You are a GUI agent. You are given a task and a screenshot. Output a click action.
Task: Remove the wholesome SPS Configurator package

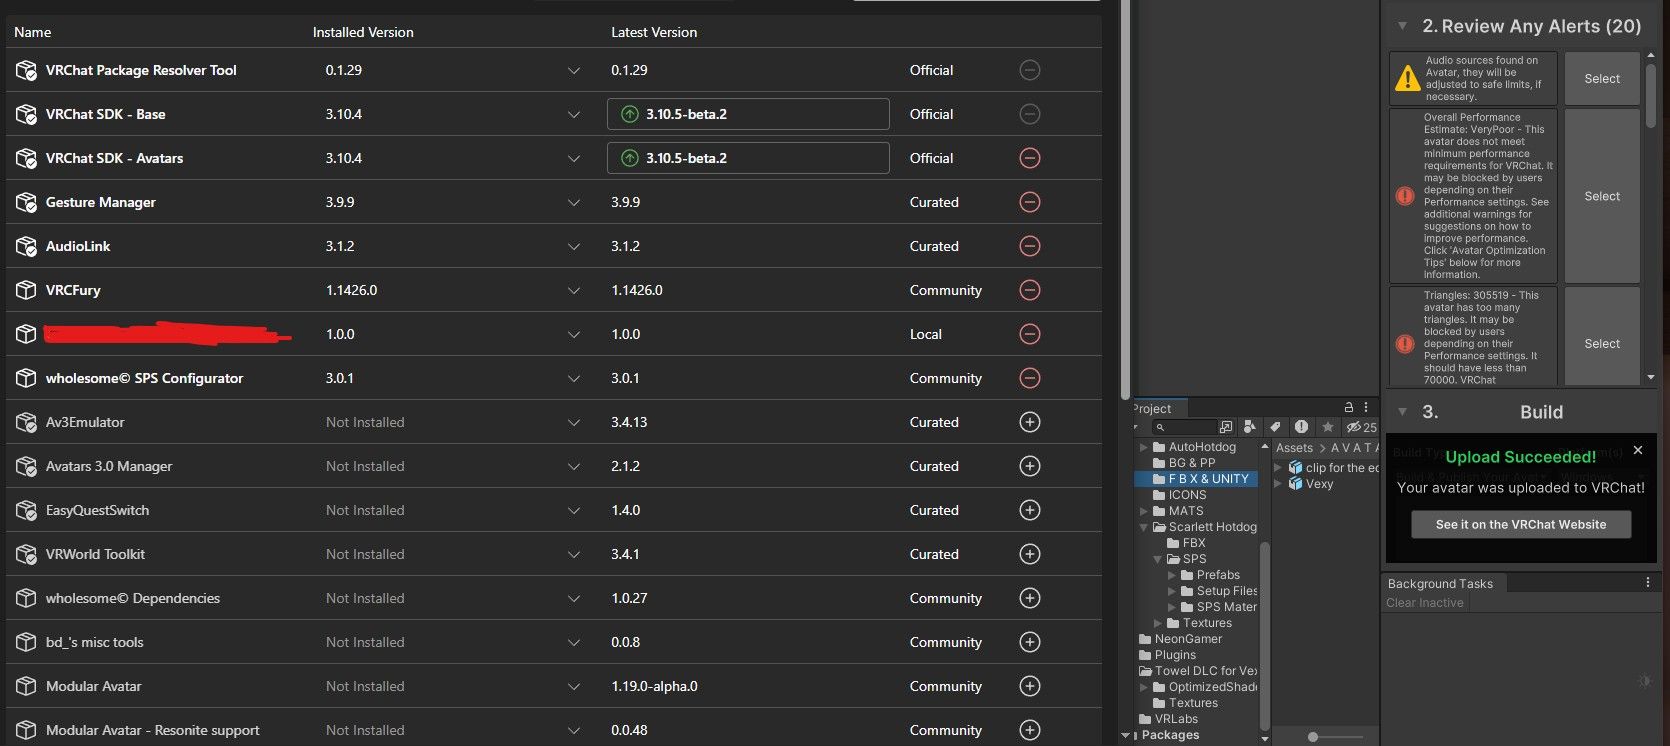(1030, 378)
